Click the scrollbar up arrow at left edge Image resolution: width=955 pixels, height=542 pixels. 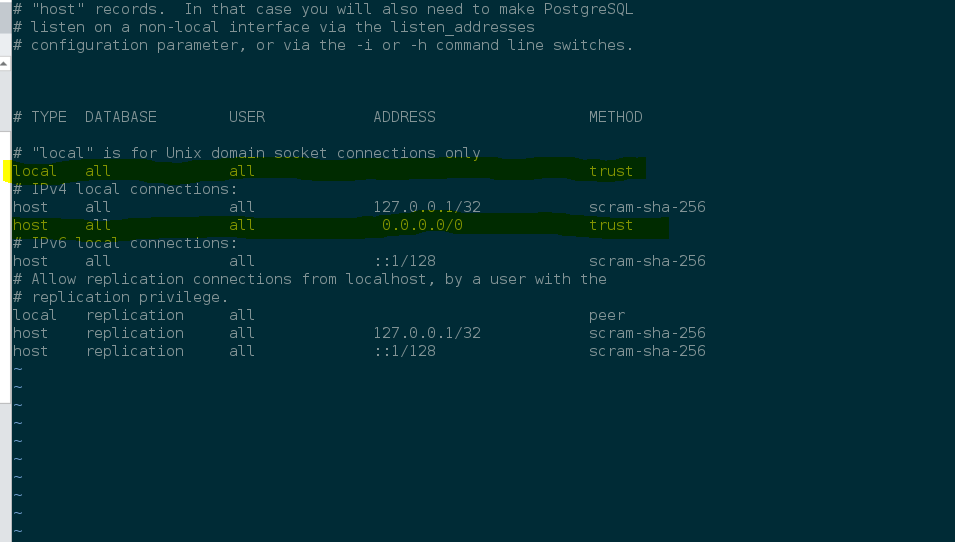(x=4, y=63)
